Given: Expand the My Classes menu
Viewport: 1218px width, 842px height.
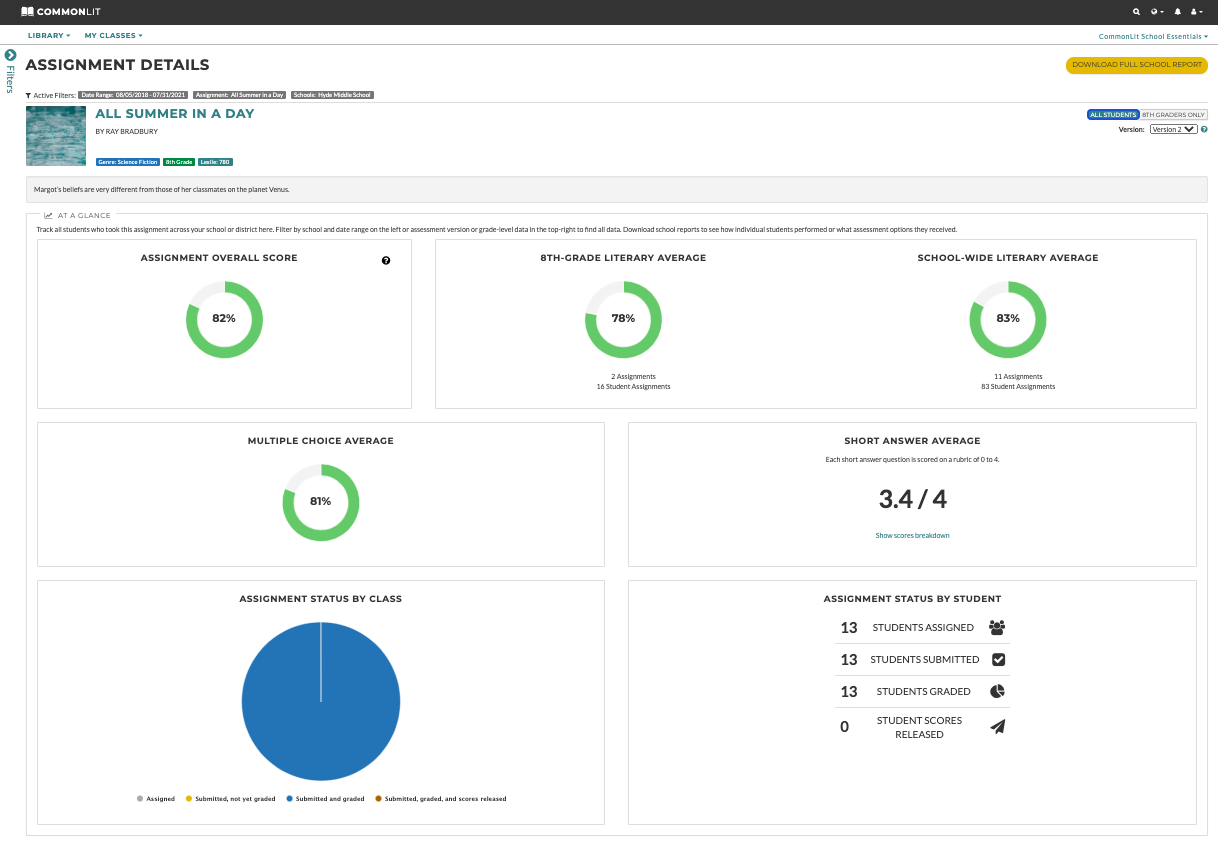Looking at the screenshot, I should coord(113,36).
